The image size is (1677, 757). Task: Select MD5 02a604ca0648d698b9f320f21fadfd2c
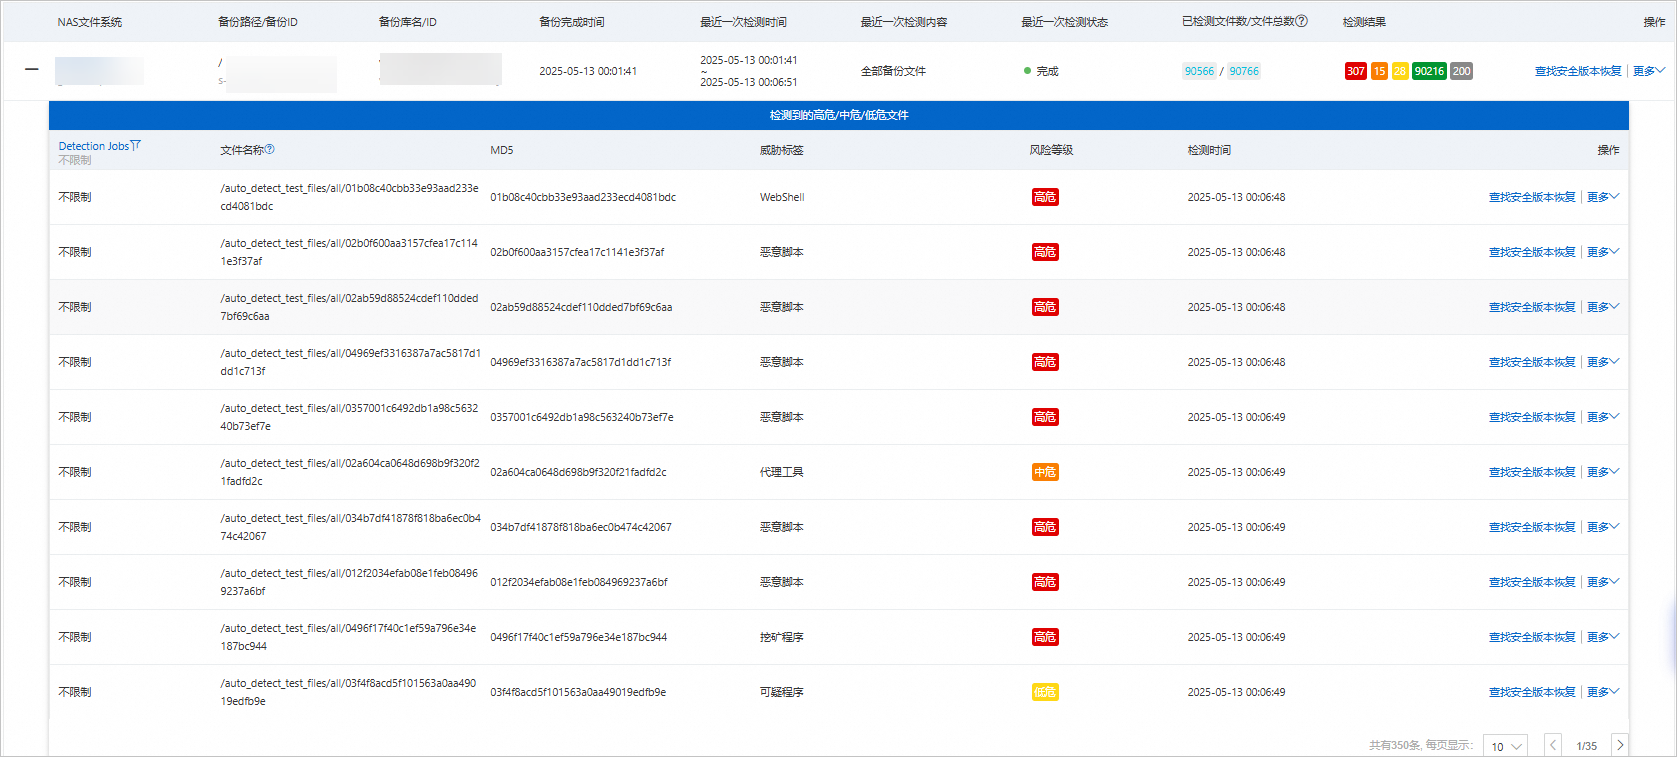pyautogui.click(x=578, y=472)
